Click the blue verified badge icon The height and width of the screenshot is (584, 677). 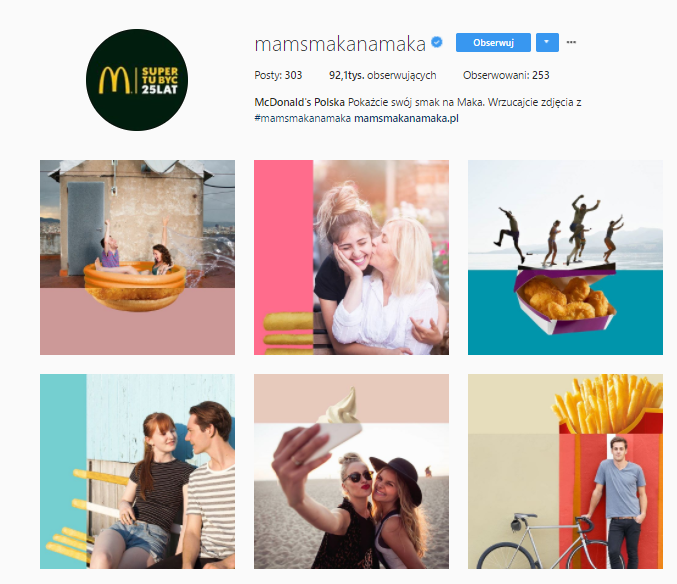point(437,42)
